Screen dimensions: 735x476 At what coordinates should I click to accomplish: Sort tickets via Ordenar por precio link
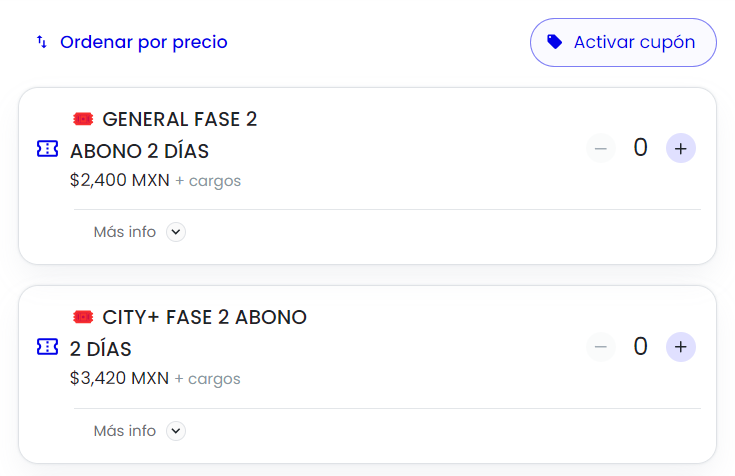[x=143, y=42]
